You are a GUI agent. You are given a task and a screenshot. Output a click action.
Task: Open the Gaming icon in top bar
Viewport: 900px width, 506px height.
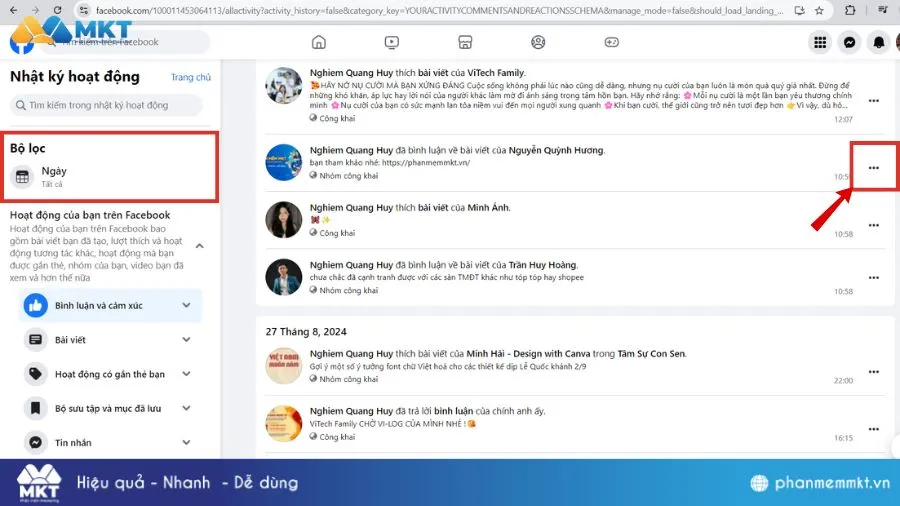[x=611, y=42]
